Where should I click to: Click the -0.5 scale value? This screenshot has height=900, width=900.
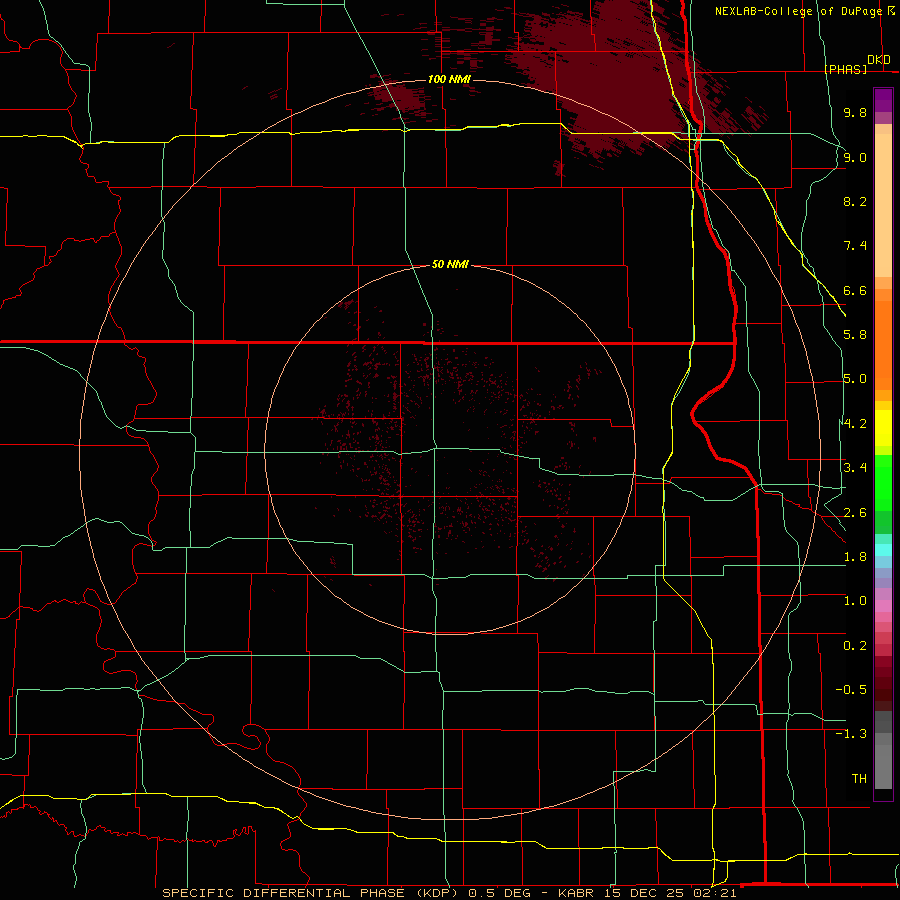click(851, 690)
